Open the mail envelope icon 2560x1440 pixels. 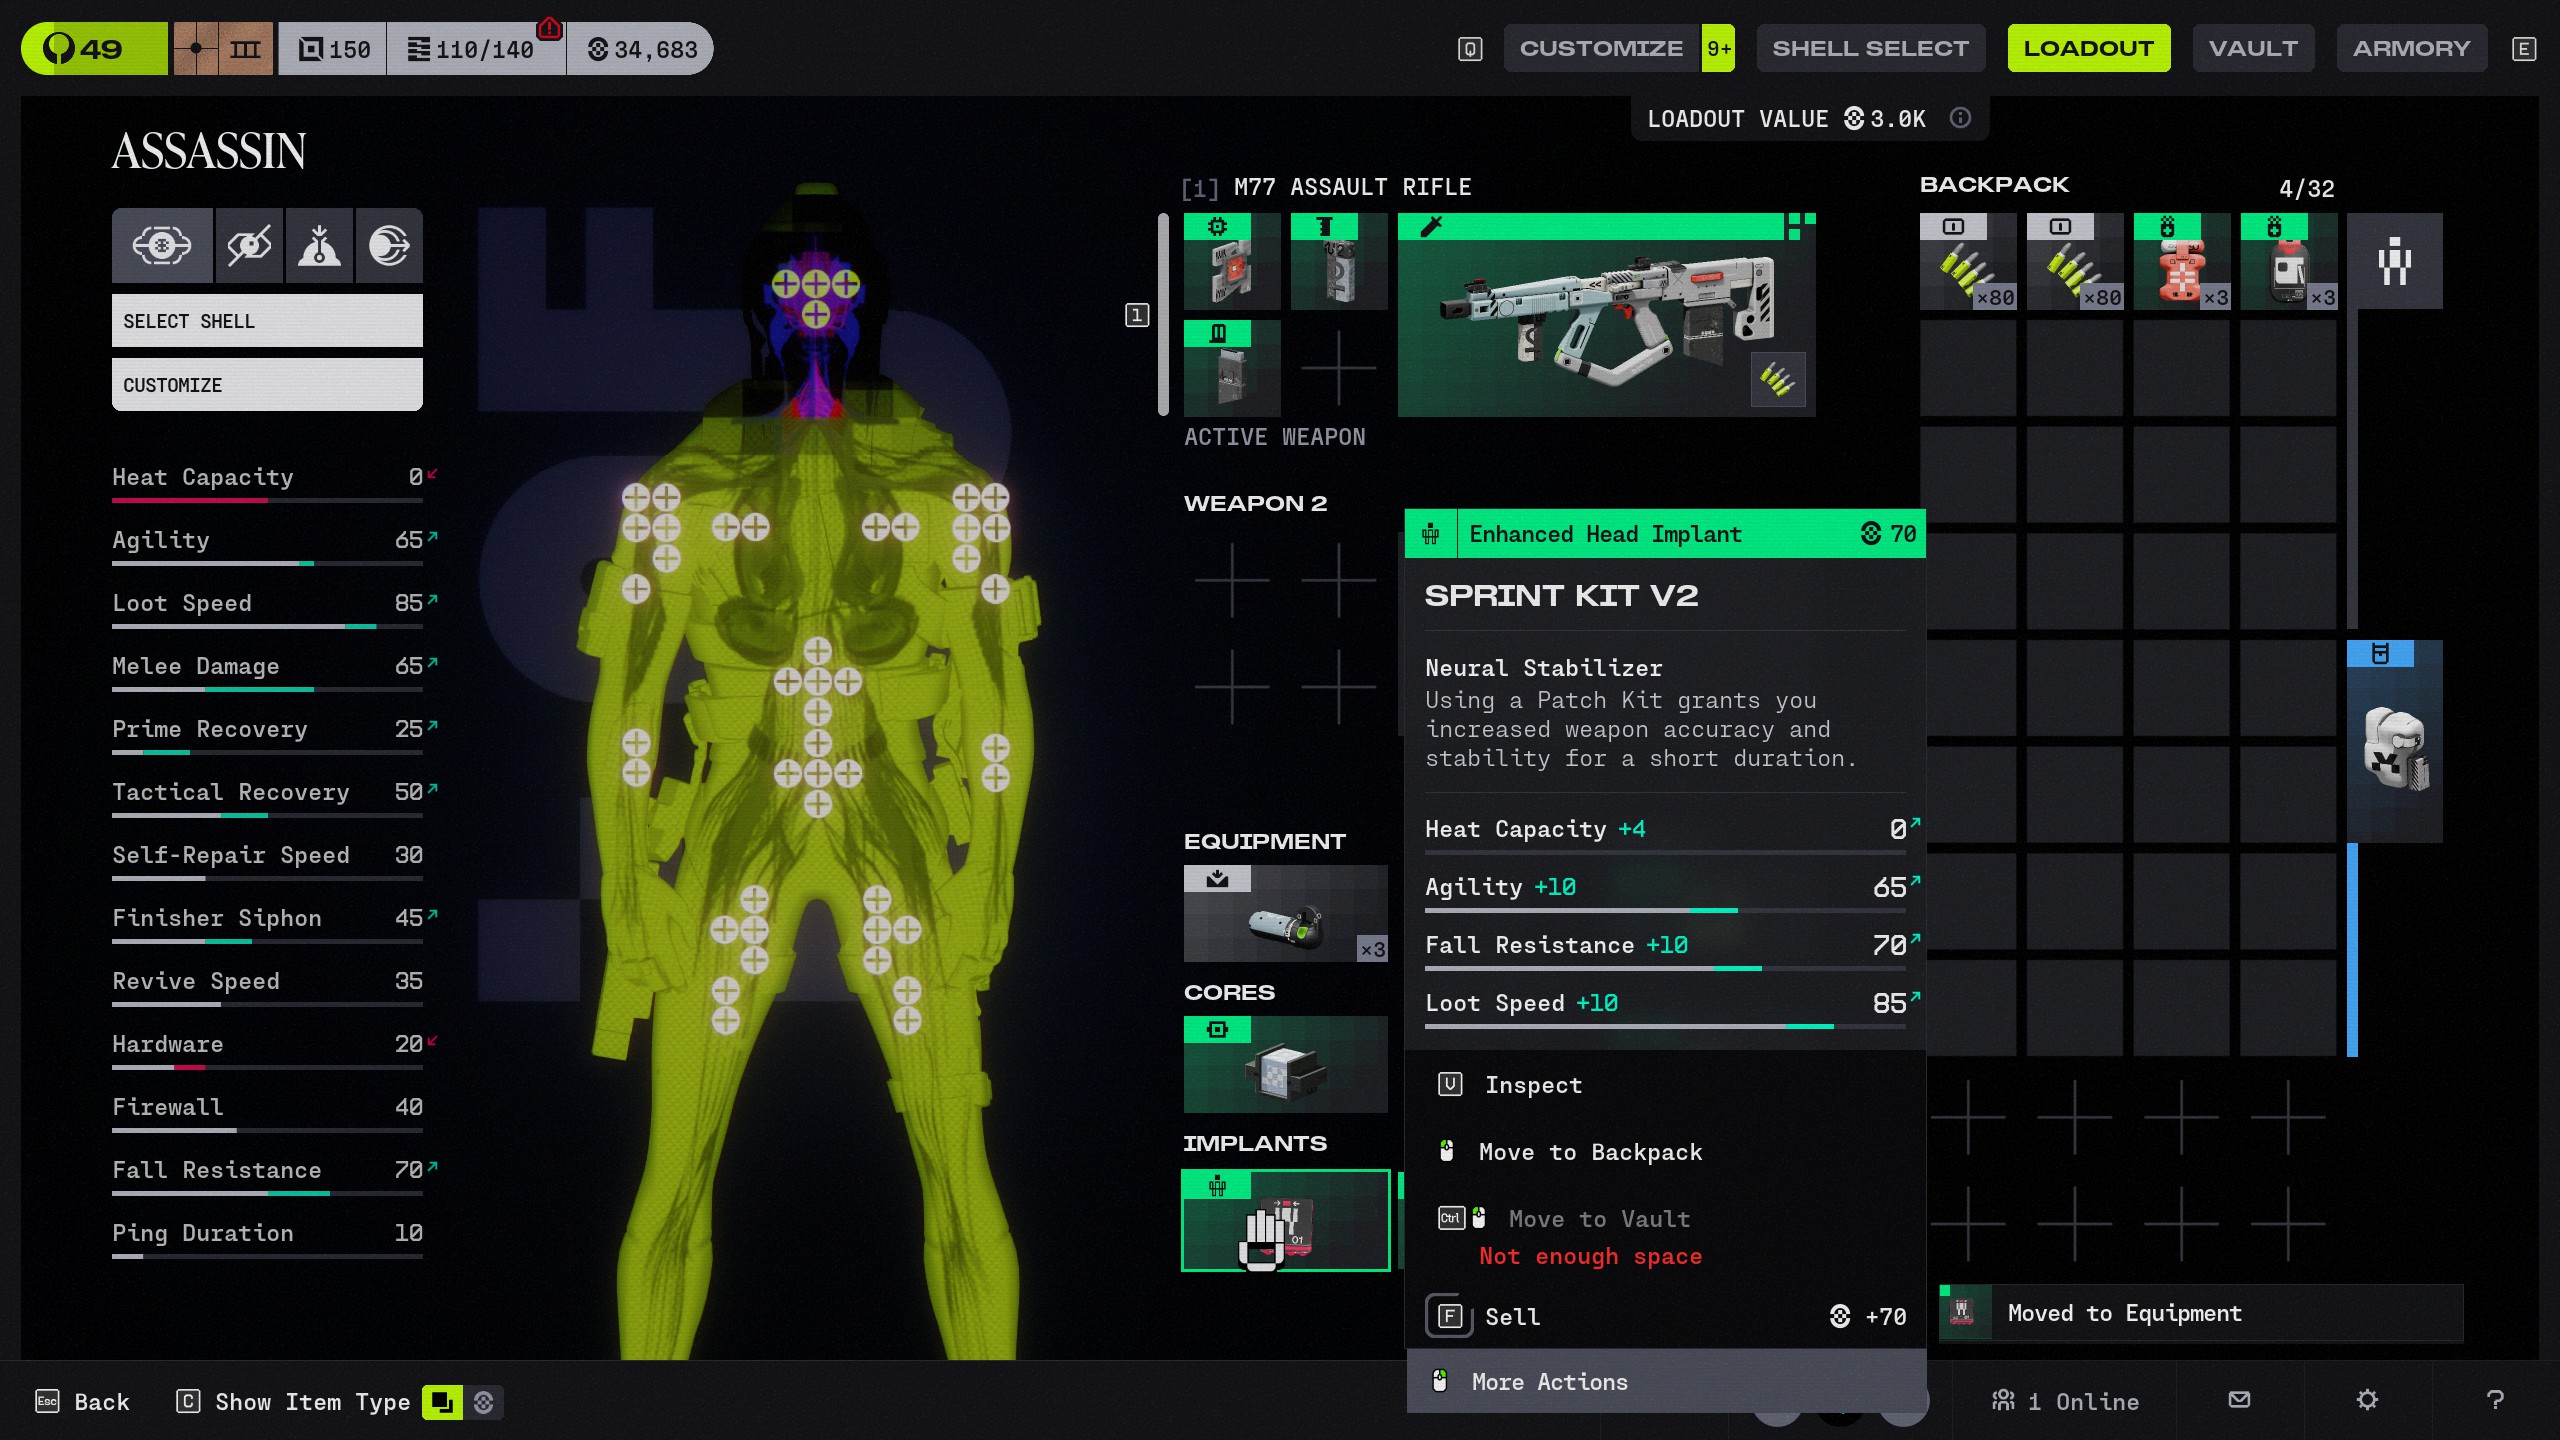coord(2239,1400)
